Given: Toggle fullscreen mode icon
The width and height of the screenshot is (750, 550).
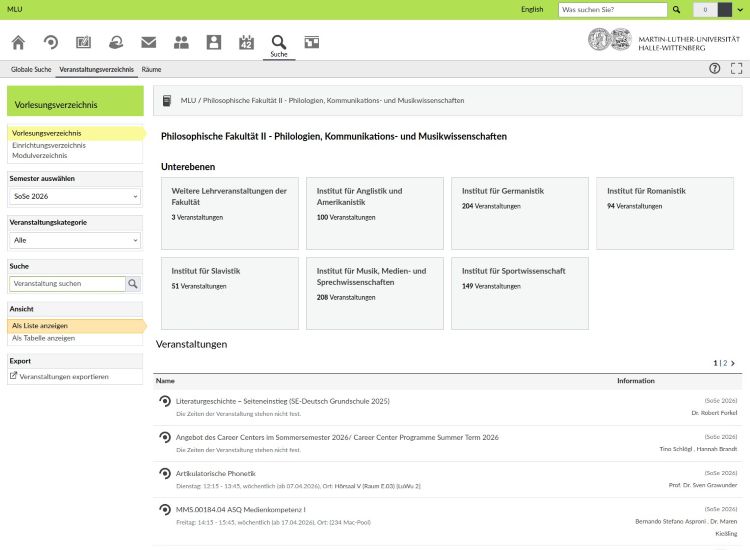Looking at the screenshot, I should (x=737, y=68).
